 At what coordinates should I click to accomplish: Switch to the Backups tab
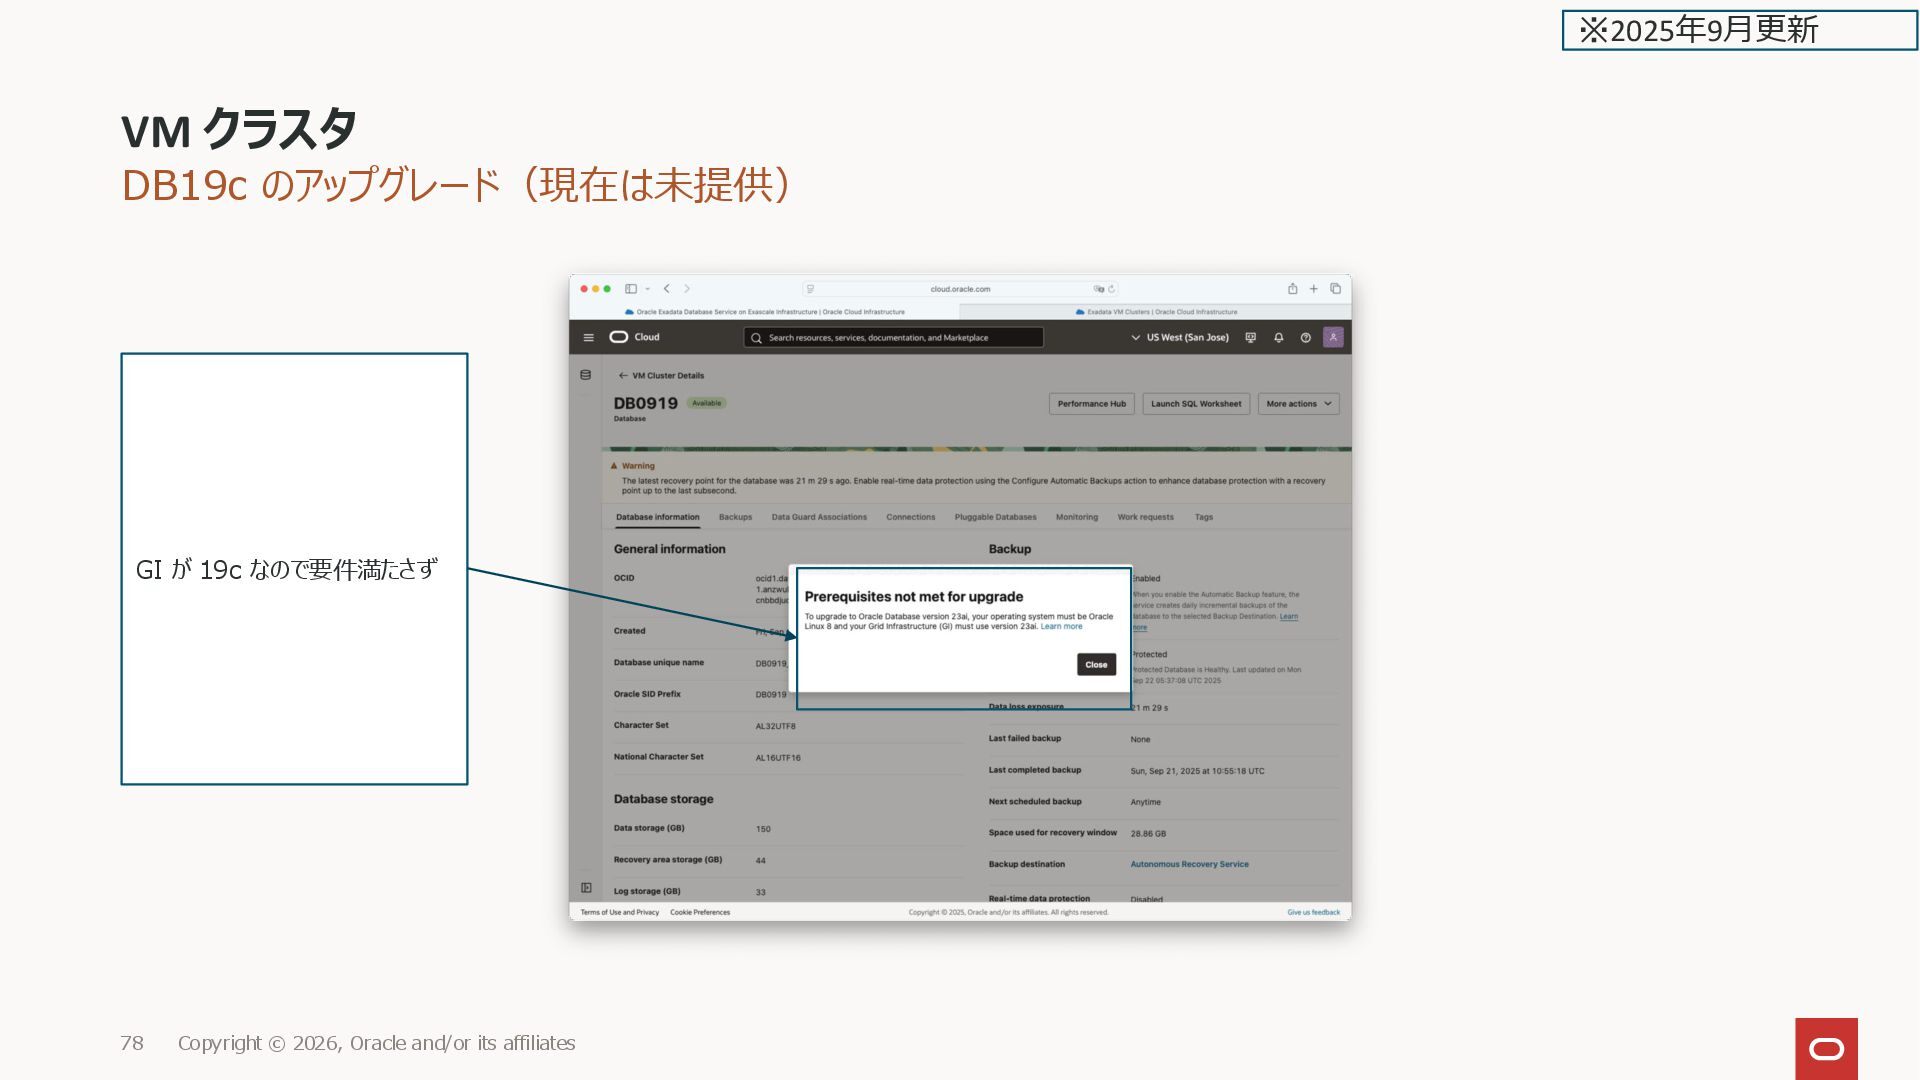[735, 517]
